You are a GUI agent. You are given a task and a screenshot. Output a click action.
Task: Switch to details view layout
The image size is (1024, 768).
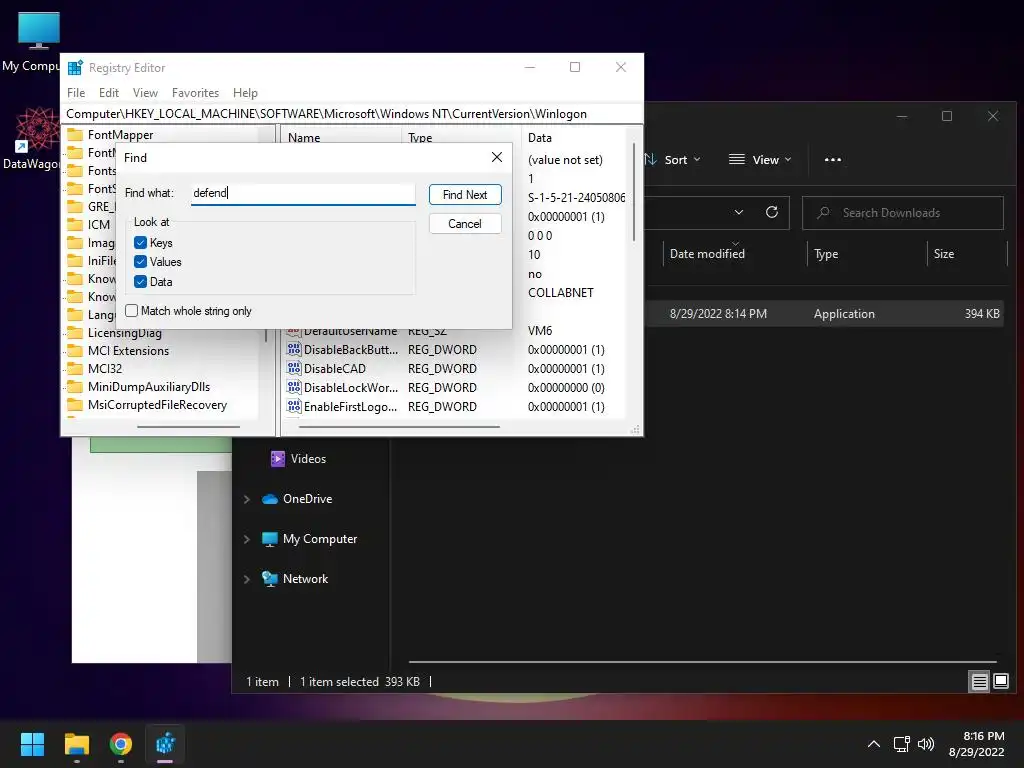980,681
